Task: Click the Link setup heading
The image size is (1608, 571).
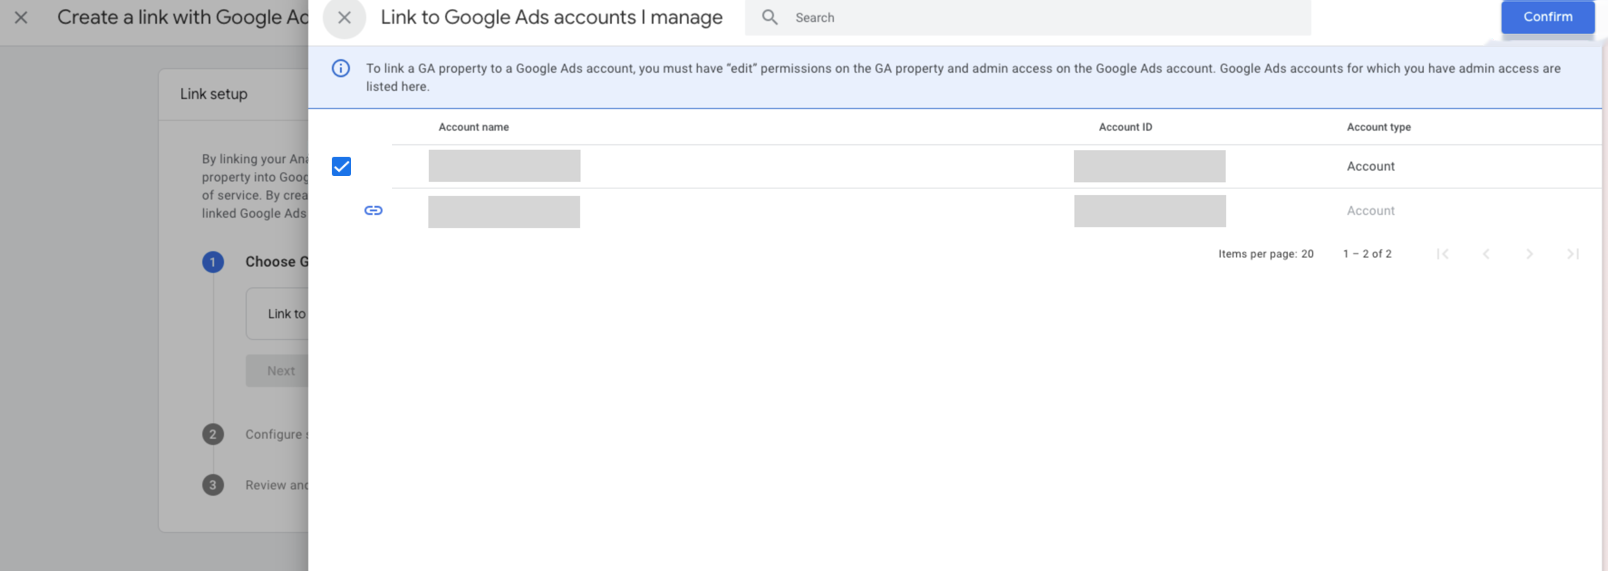Action: [214, 94]
